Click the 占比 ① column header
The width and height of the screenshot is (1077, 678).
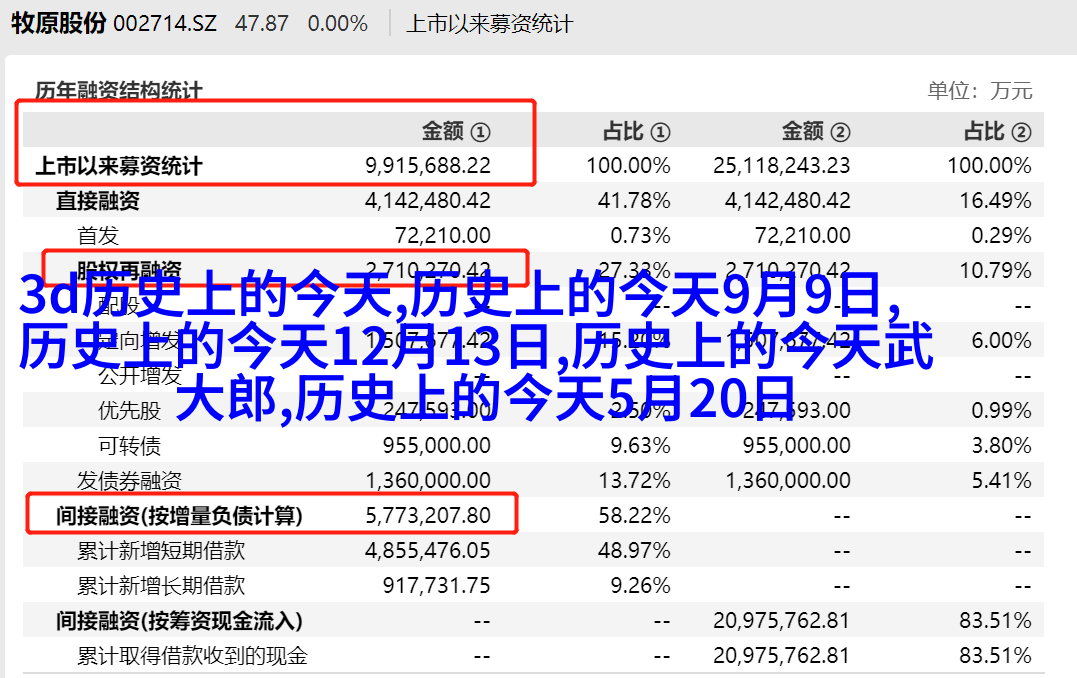pos(637,131)
